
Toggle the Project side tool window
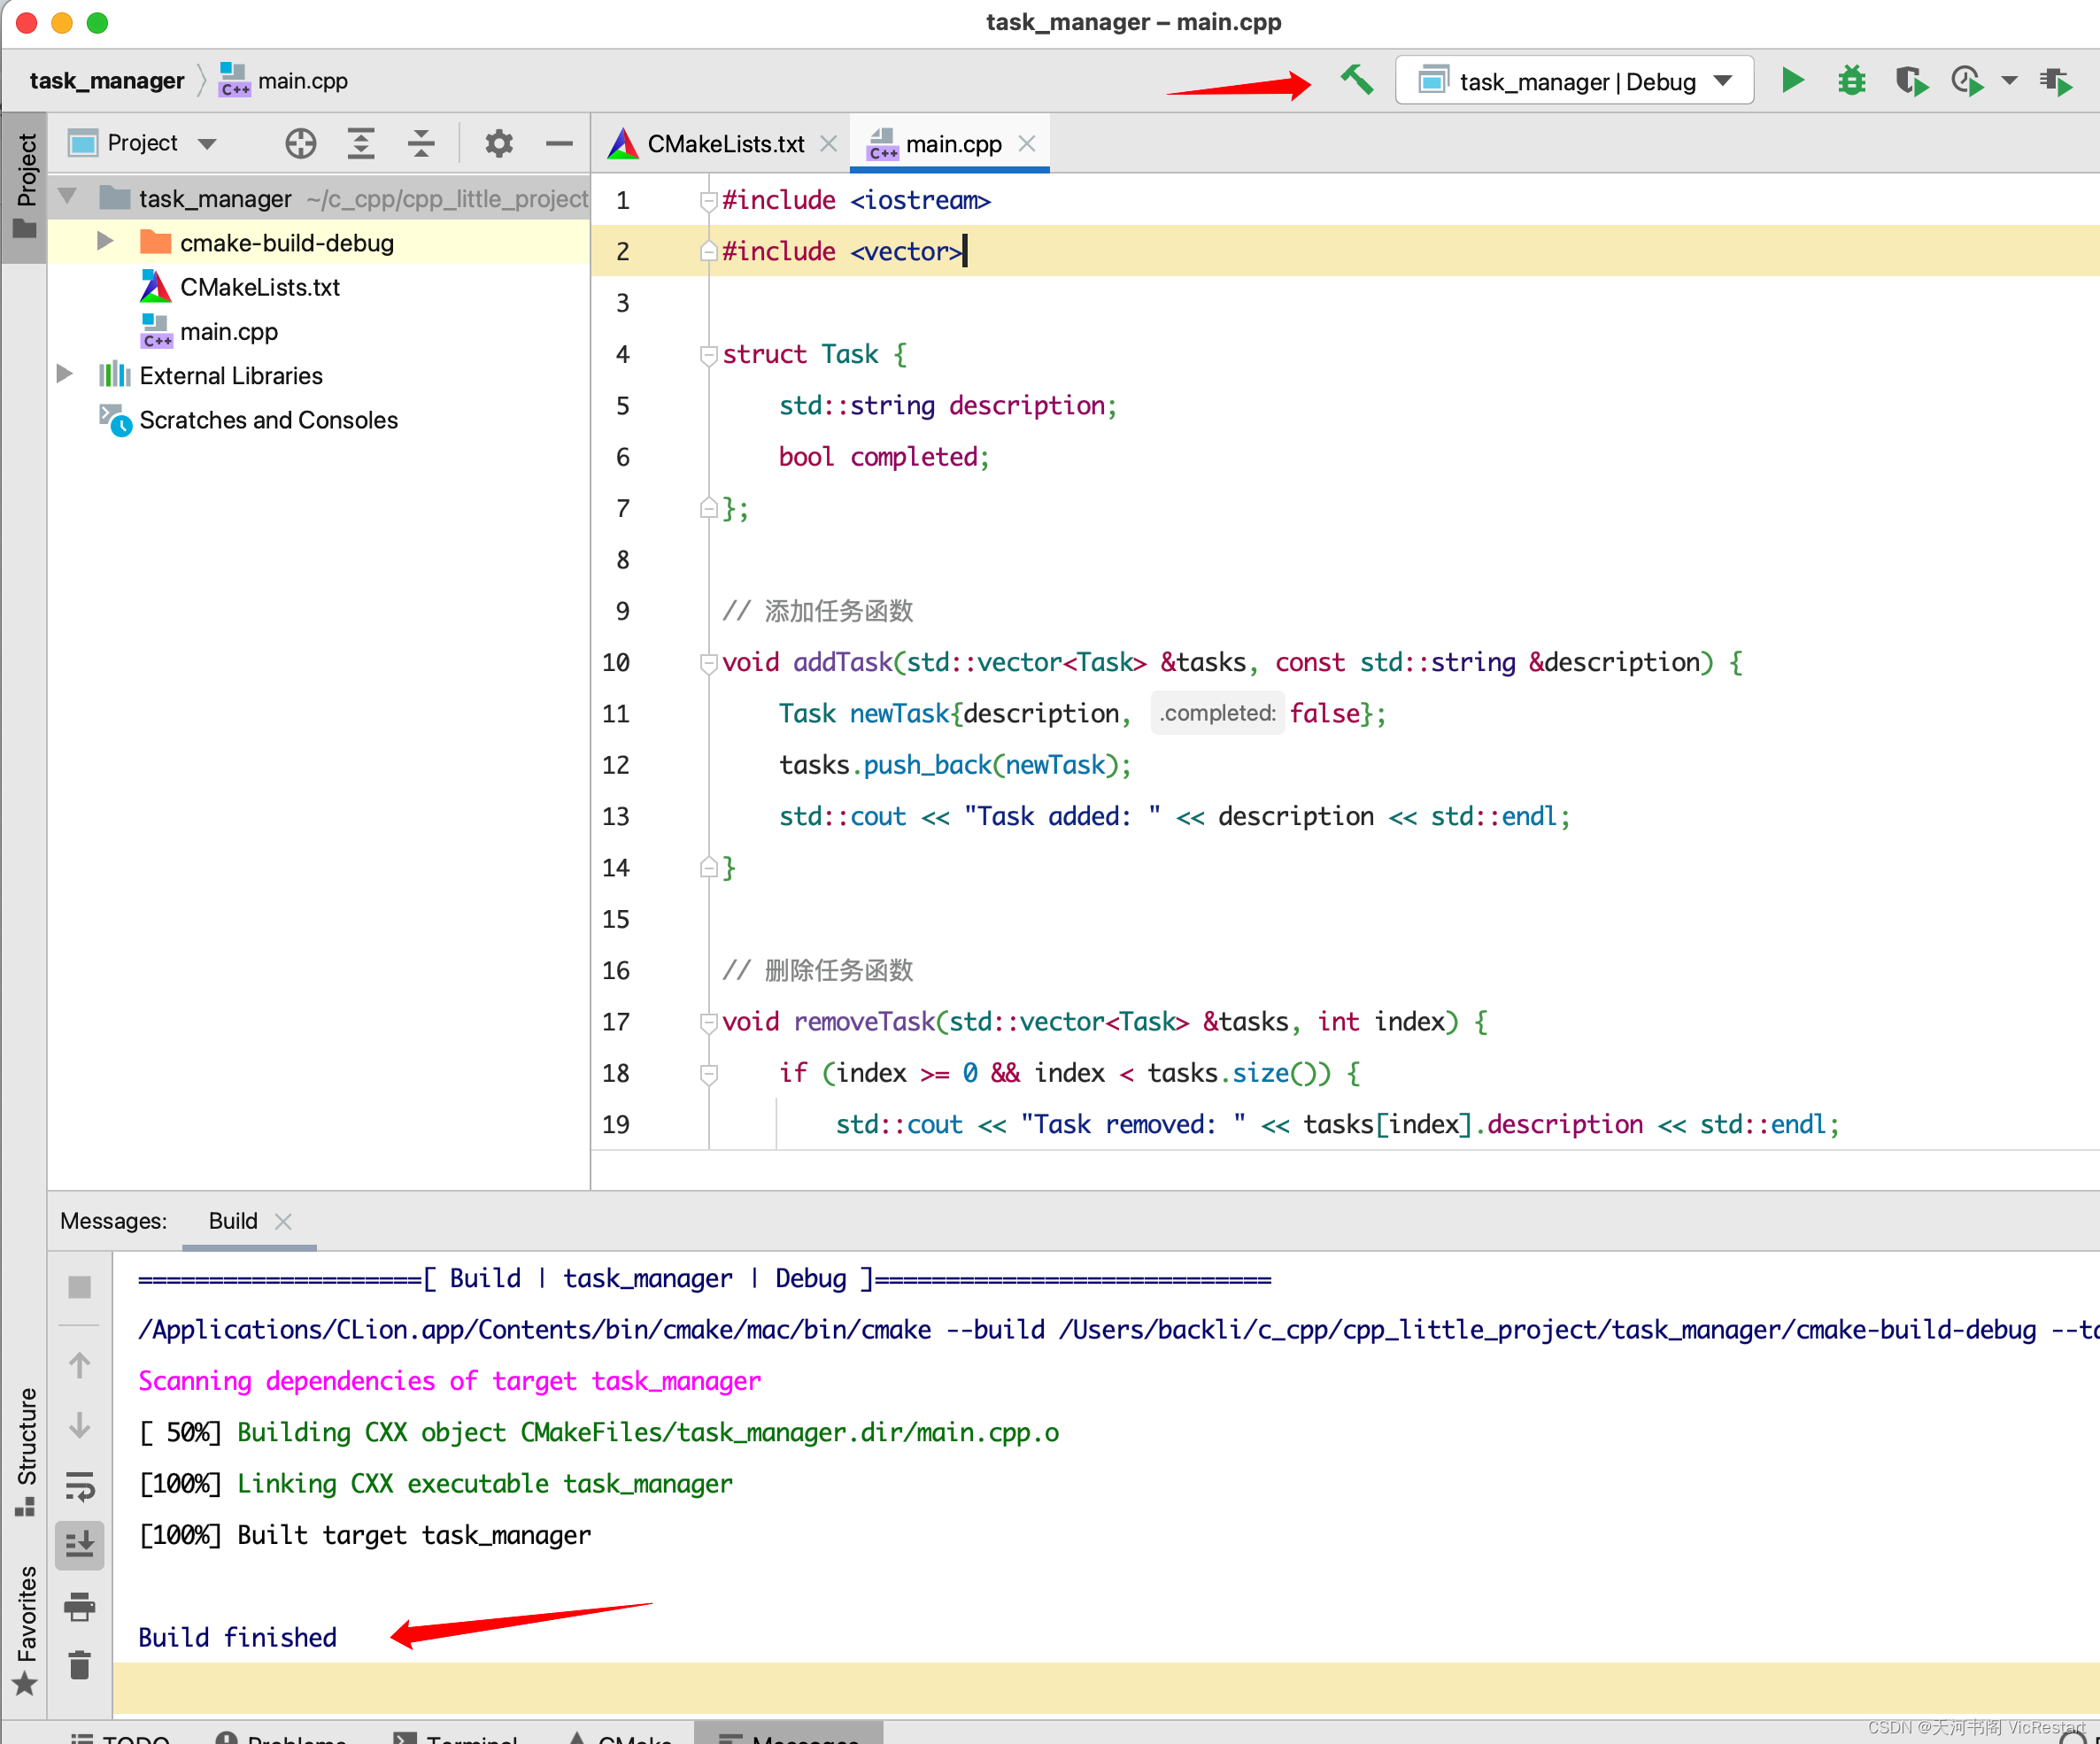tap(25, 186)
